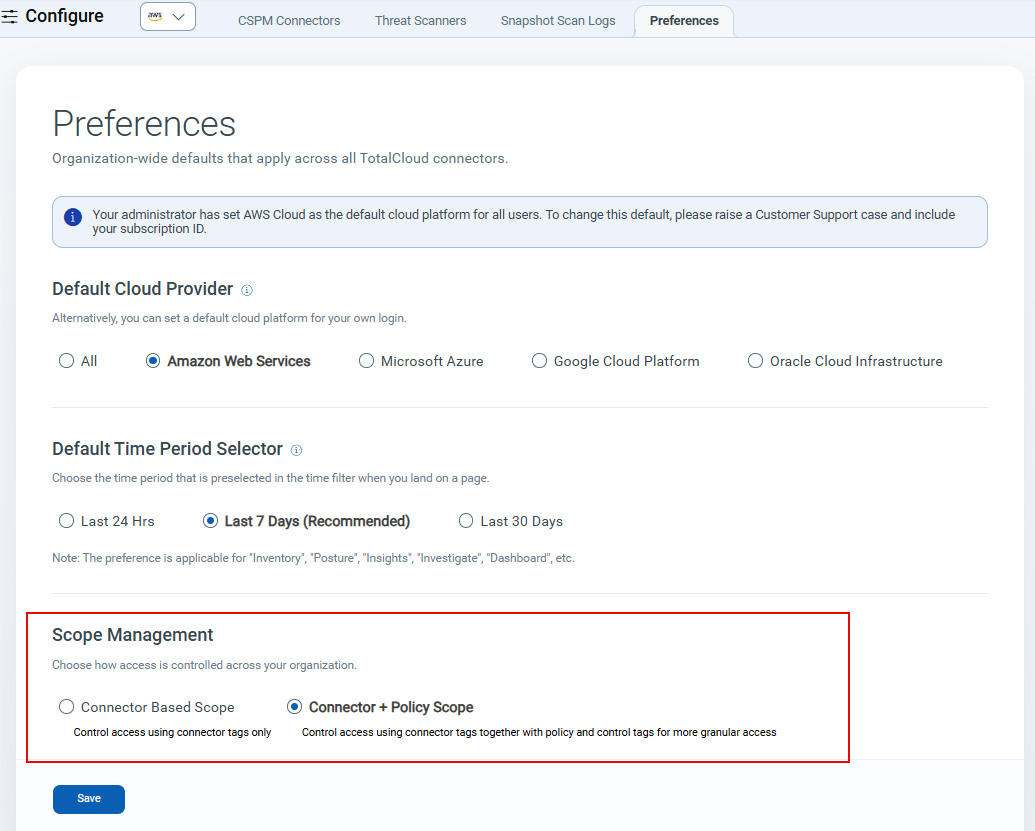Select Last 7 Days (Recommended) option
Screen dimensions: 1035x831
tap(210, 521)
